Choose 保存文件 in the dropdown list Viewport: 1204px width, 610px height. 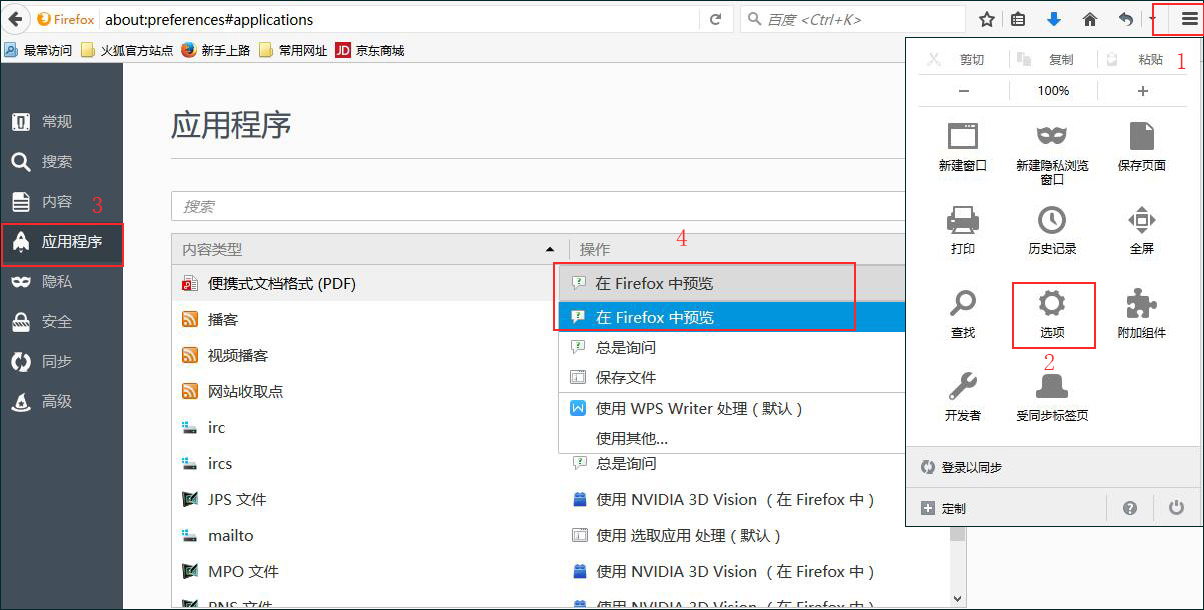(732, 377)
